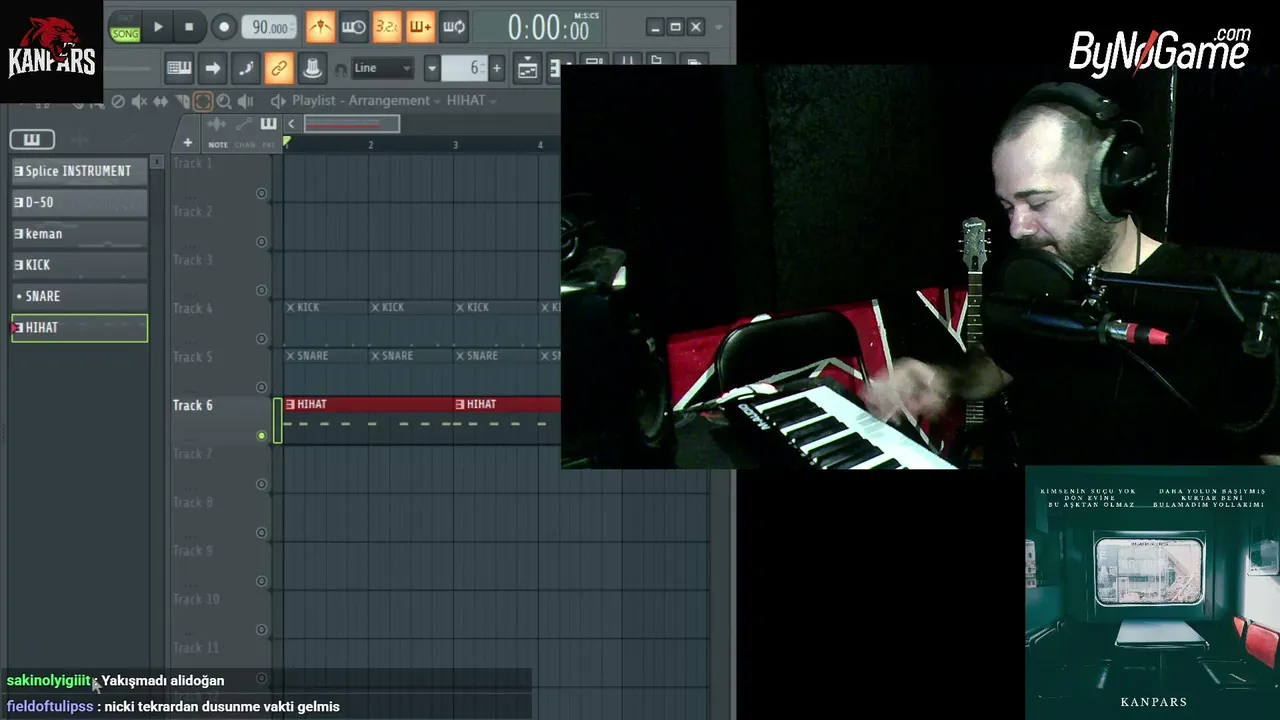Mute Track 4 with its mute switch

[262, 339]
